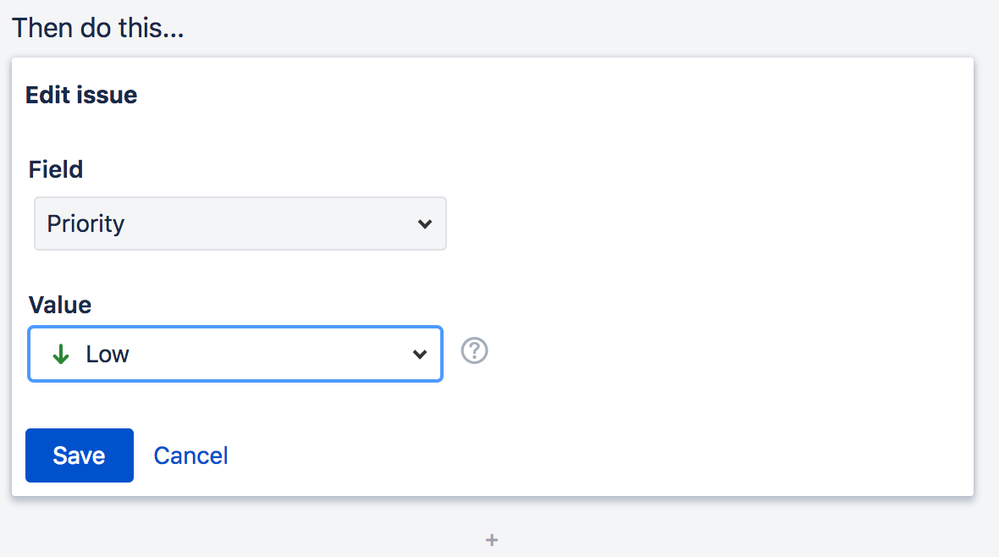Image resolution: width=999 pixels, height=557 pixels.
Task: Select the "Low" text in the Value box
Action: (107, 354)
